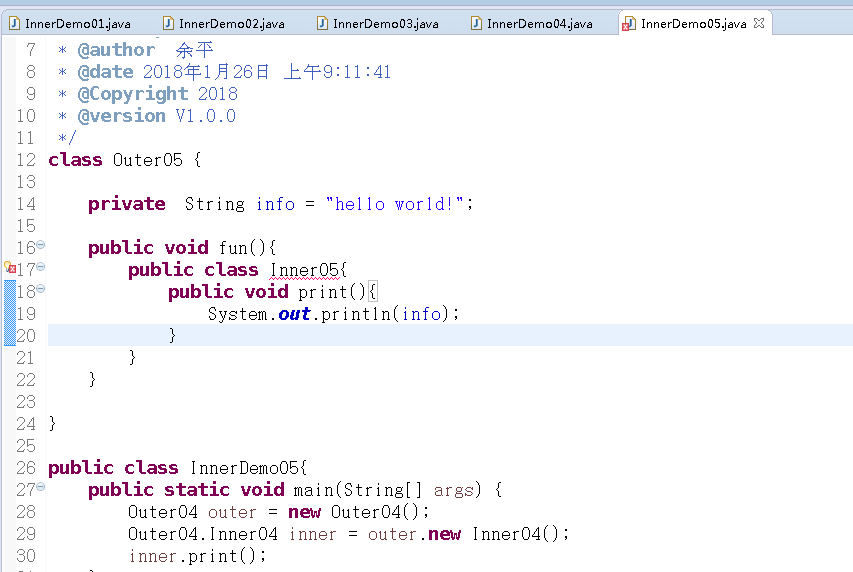Open the InnerDemo03.java editor tab
The image size is (853, 572).
tap(379, 23)
